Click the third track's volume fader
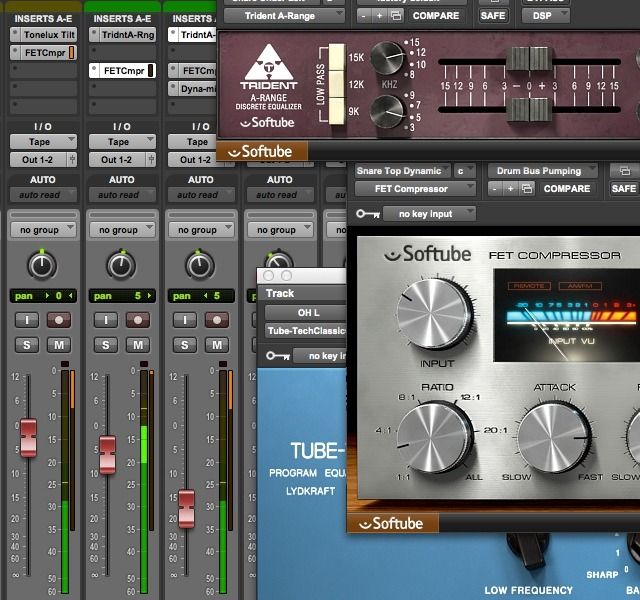 (186, 509)
